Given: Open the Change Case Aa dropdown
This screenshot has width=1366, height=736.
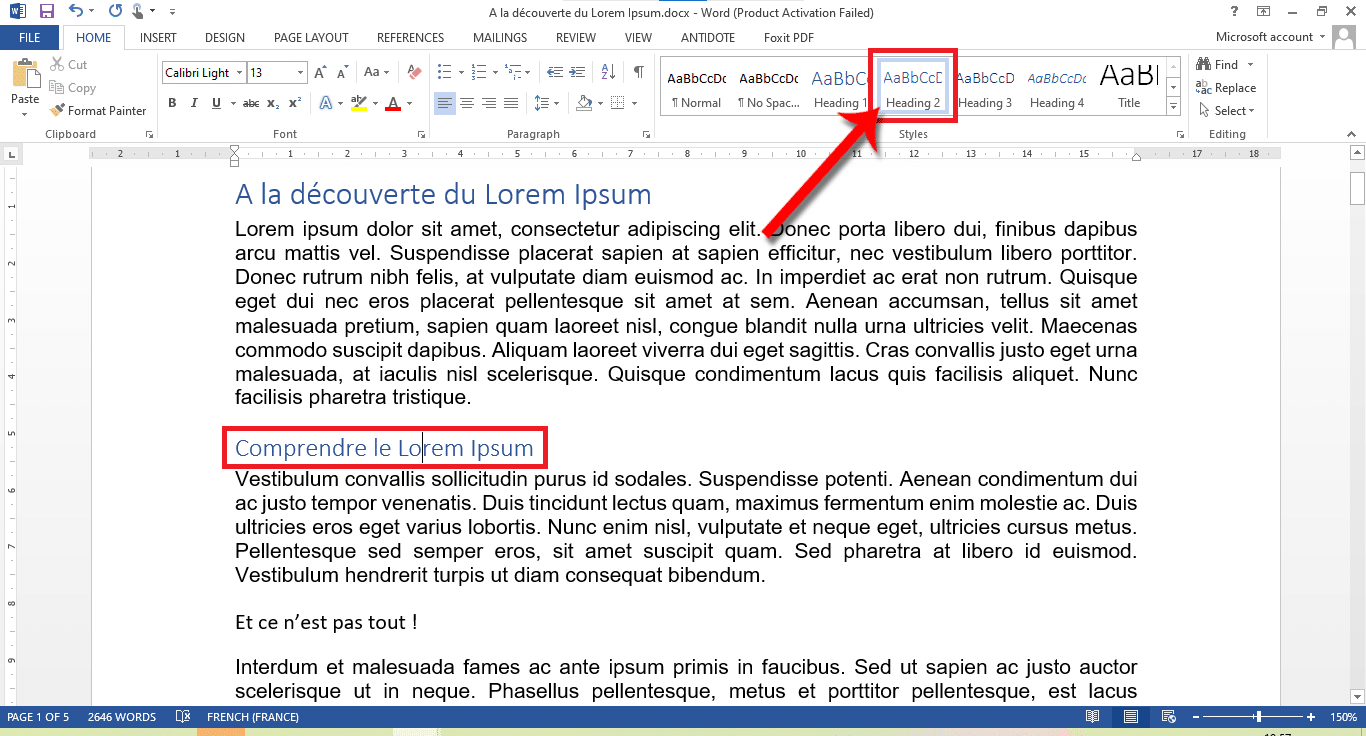Looking at the screenshot, I should [377, 73].
